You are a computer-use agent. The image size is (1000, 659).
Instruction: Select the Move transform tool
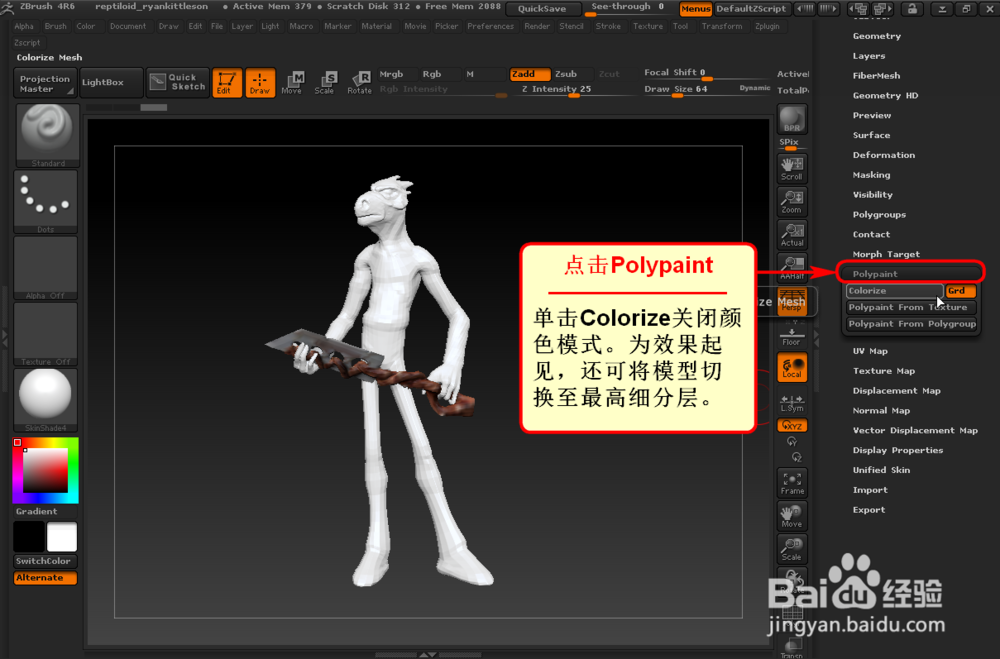pyautogui.click(x=292, y=83)
